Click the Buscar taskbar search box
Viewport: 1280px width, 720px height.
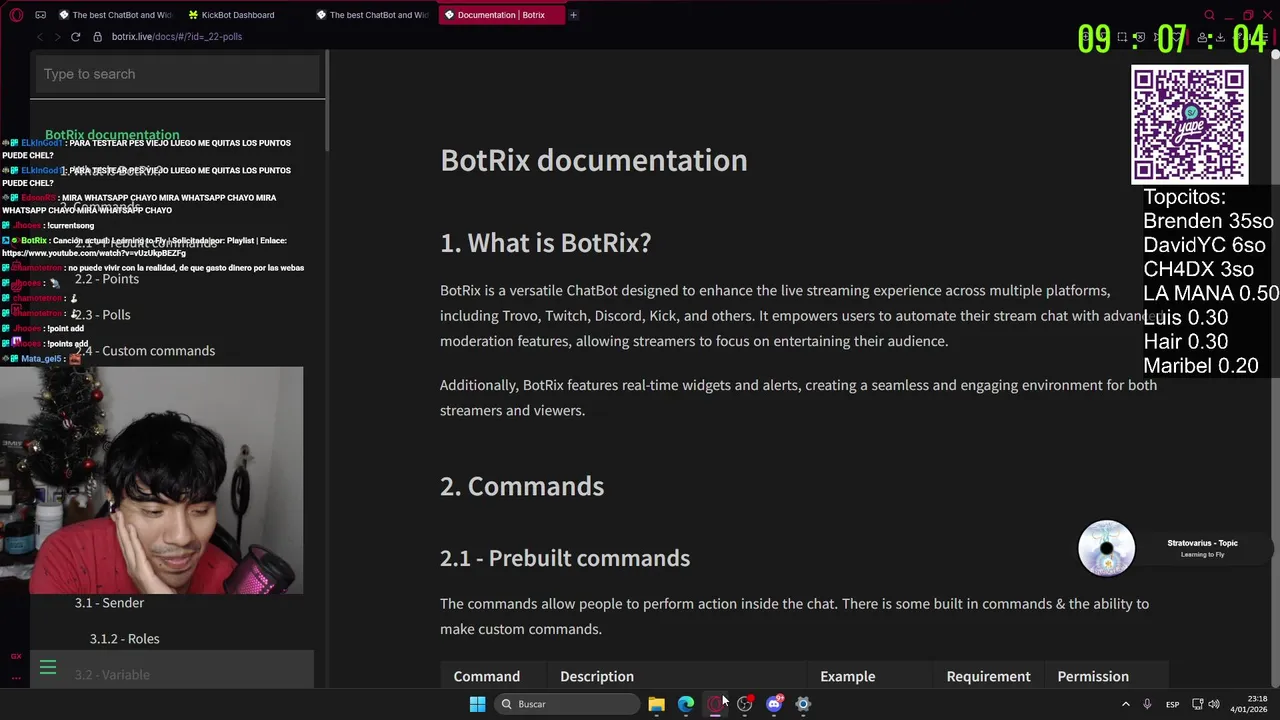click(x=568, y=704)
